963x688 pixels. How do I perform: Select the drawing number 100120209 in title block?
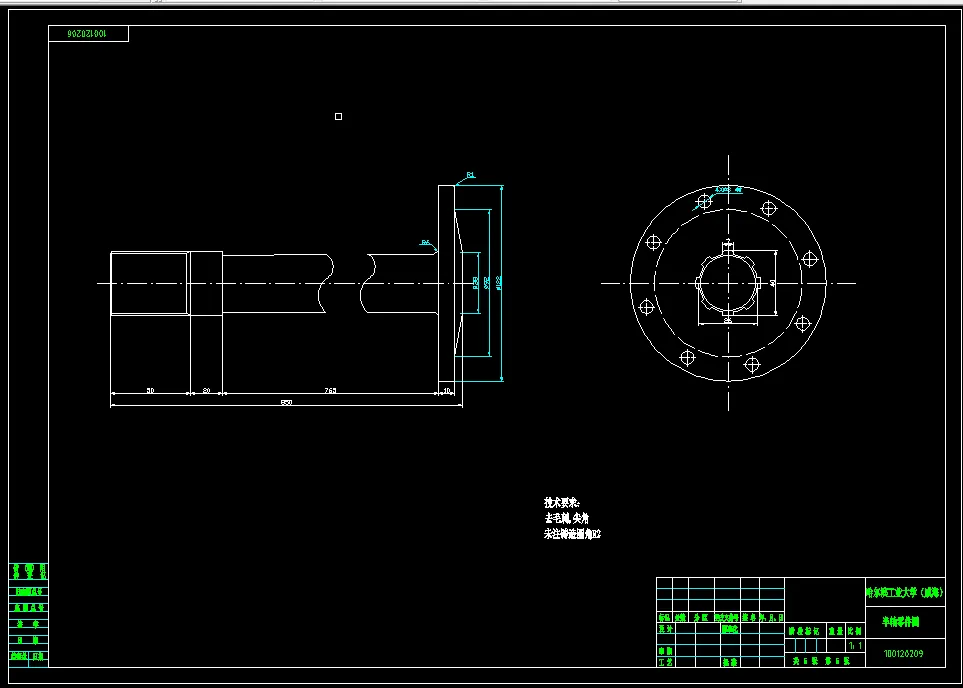pyautogui.click(x=903, y=654)
